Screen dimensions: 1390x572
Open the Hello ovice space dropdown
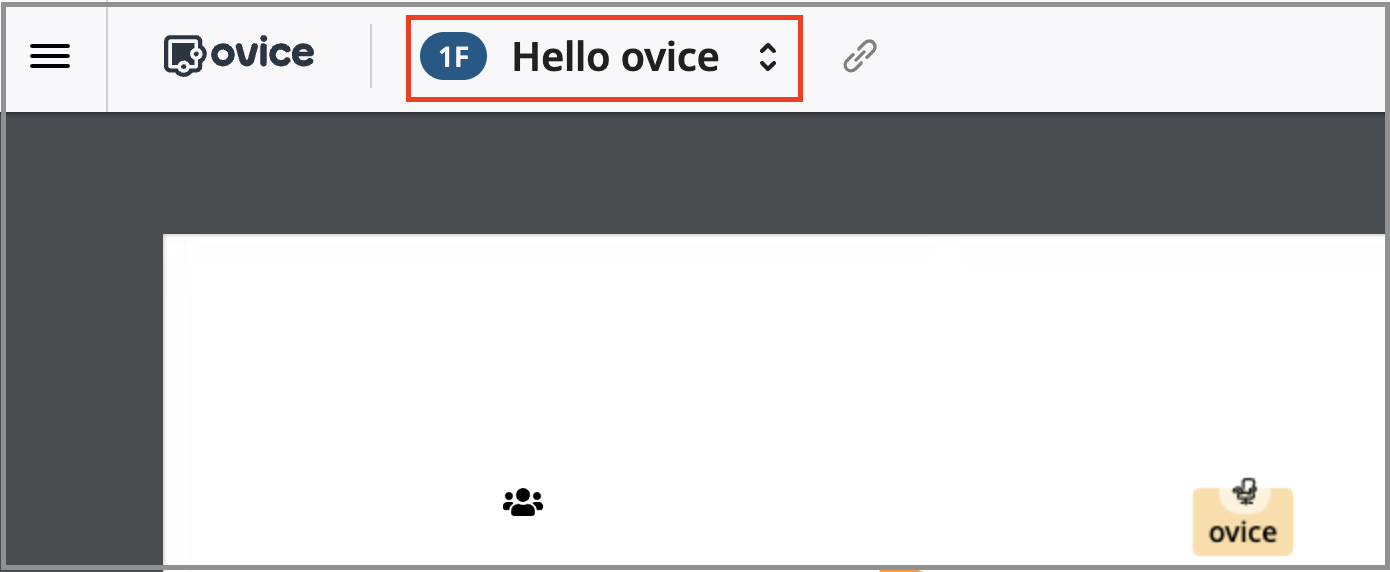615,57
